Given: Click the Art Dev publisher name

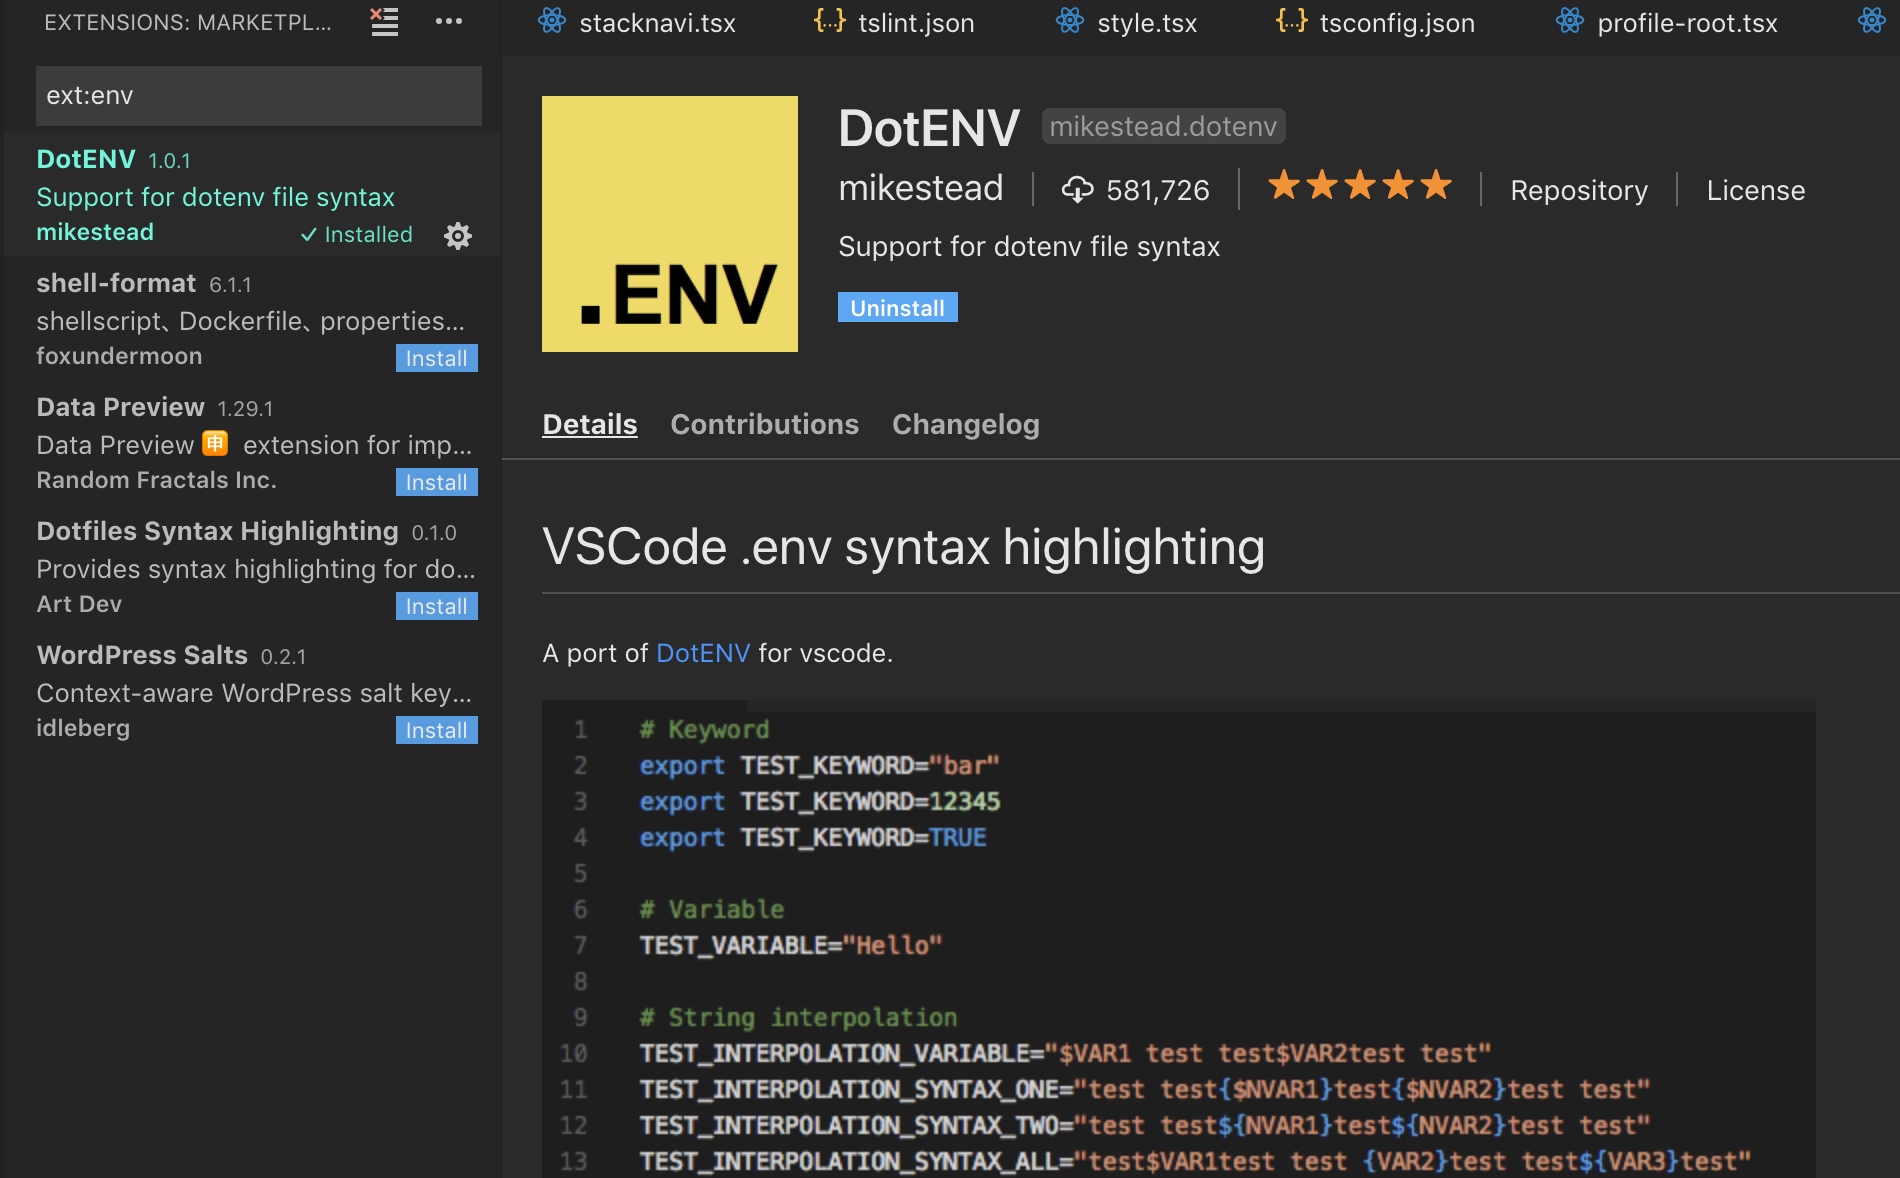Looking at the screenshot, I should (x=79, y=604).
